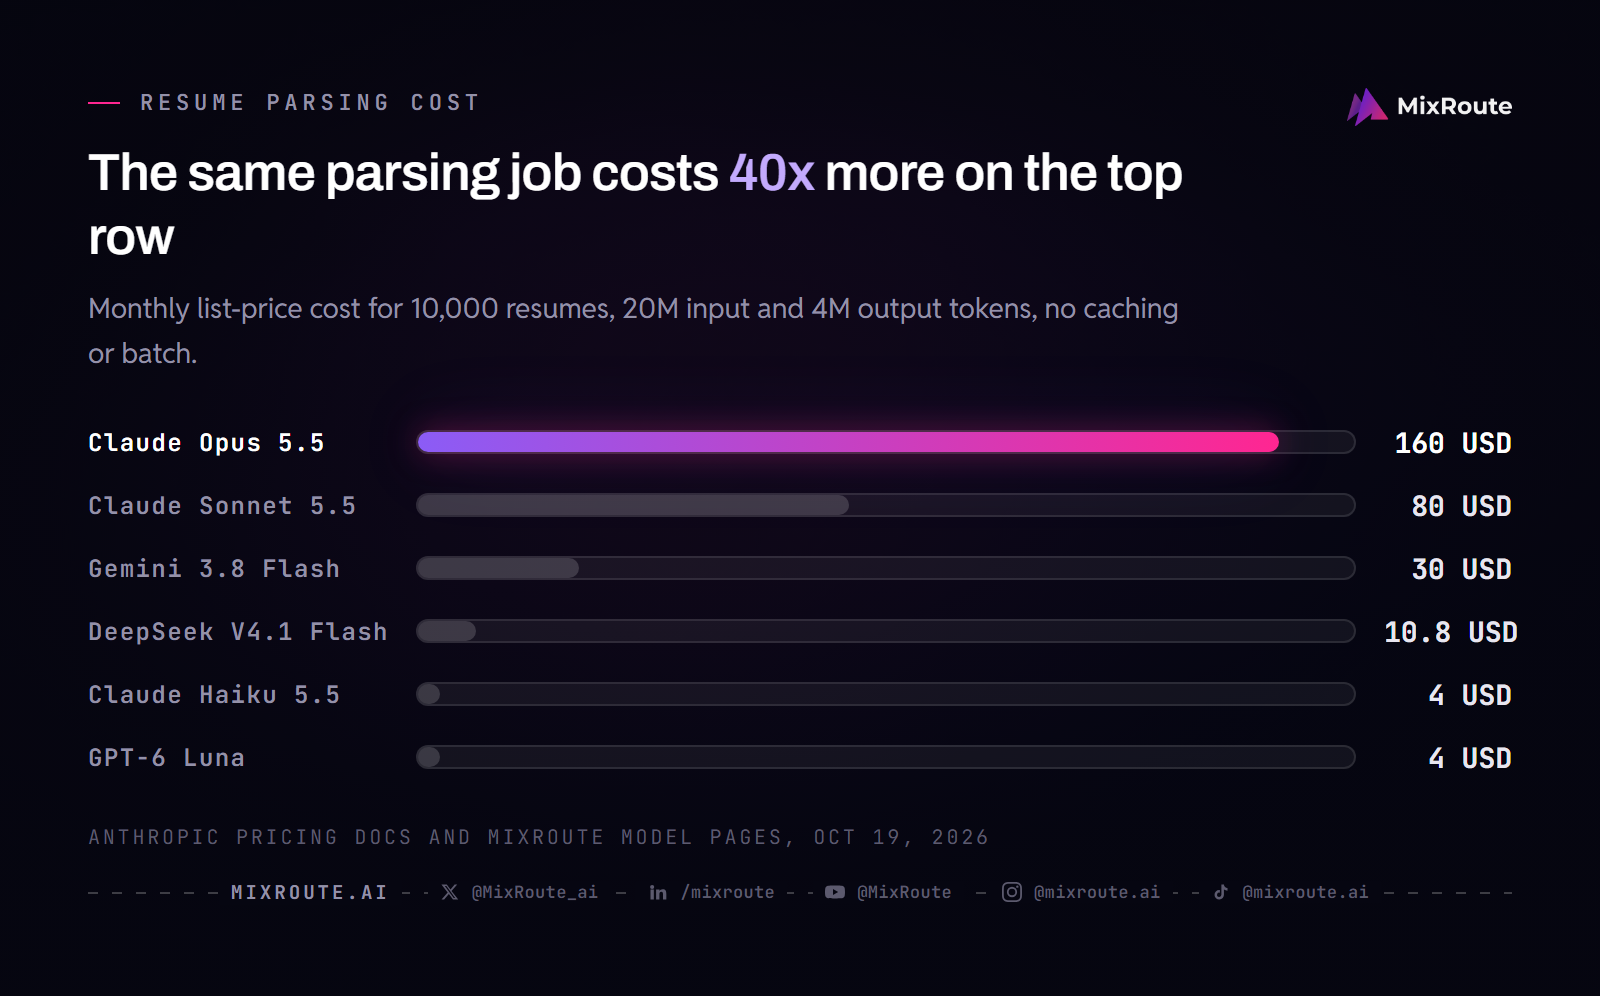This screenshot has width=1600, height=996.
Task: Click the '4 USD' value for Claude Haiku
Action: click(1470, 695)
